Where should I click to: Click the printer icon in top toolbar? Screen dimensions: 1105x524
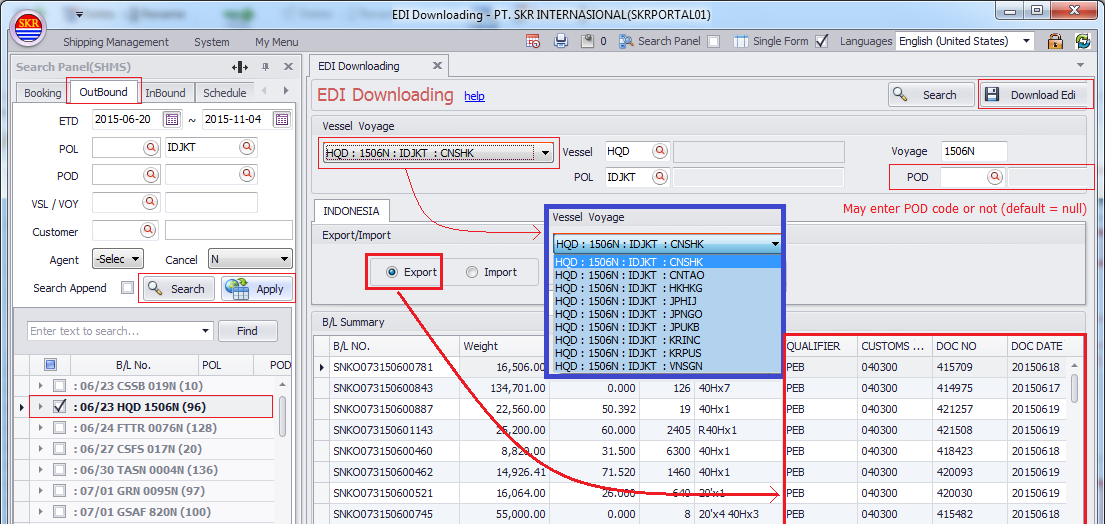561,42
